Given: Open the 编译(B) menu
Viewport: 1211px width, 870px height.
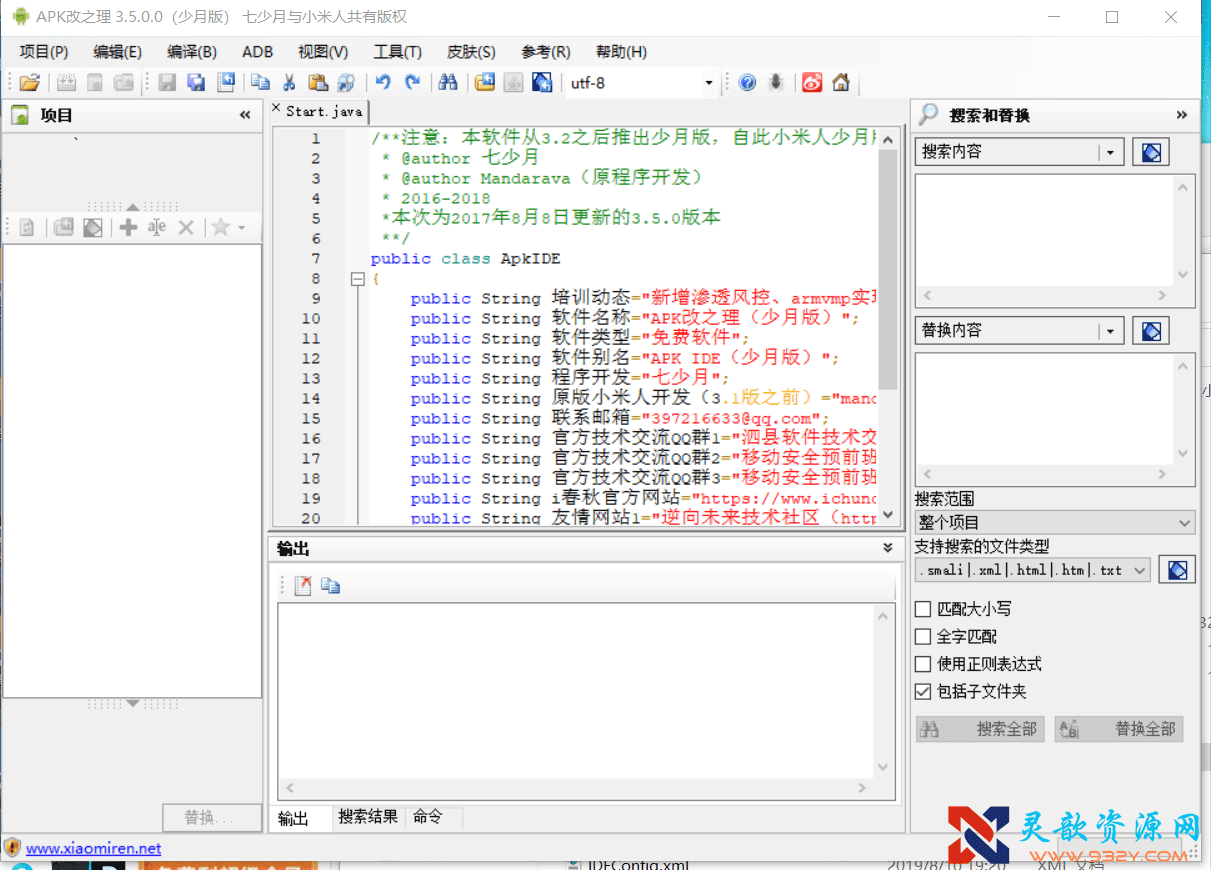Looking at the screenshot, I should 192,52.
